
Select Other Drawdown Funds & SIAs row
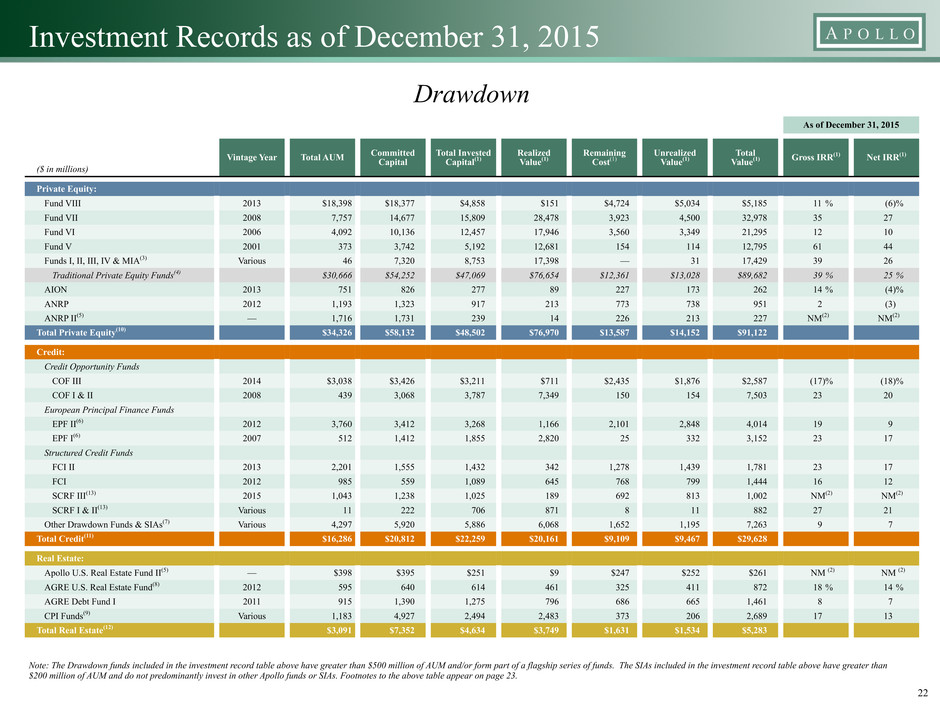click(471, 525)
